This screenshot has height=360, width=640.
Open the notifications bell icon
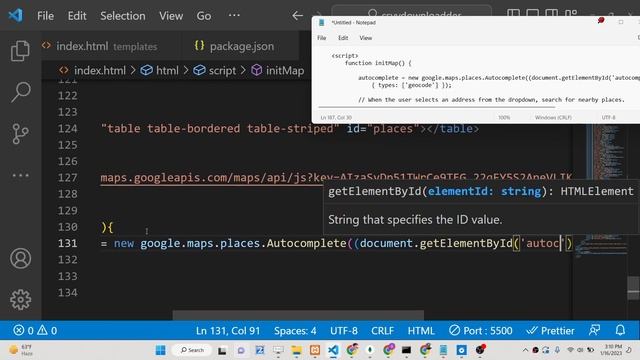pos(620,330)
